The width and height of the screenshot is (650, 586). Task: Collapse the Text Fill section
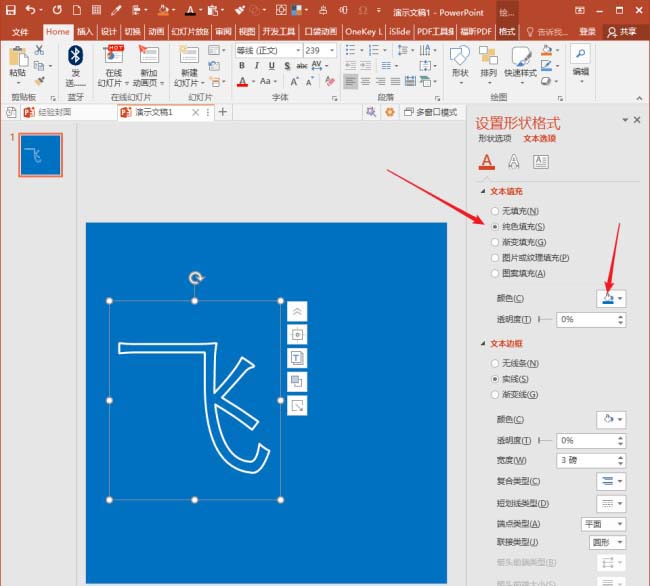(x=483, y=191)
